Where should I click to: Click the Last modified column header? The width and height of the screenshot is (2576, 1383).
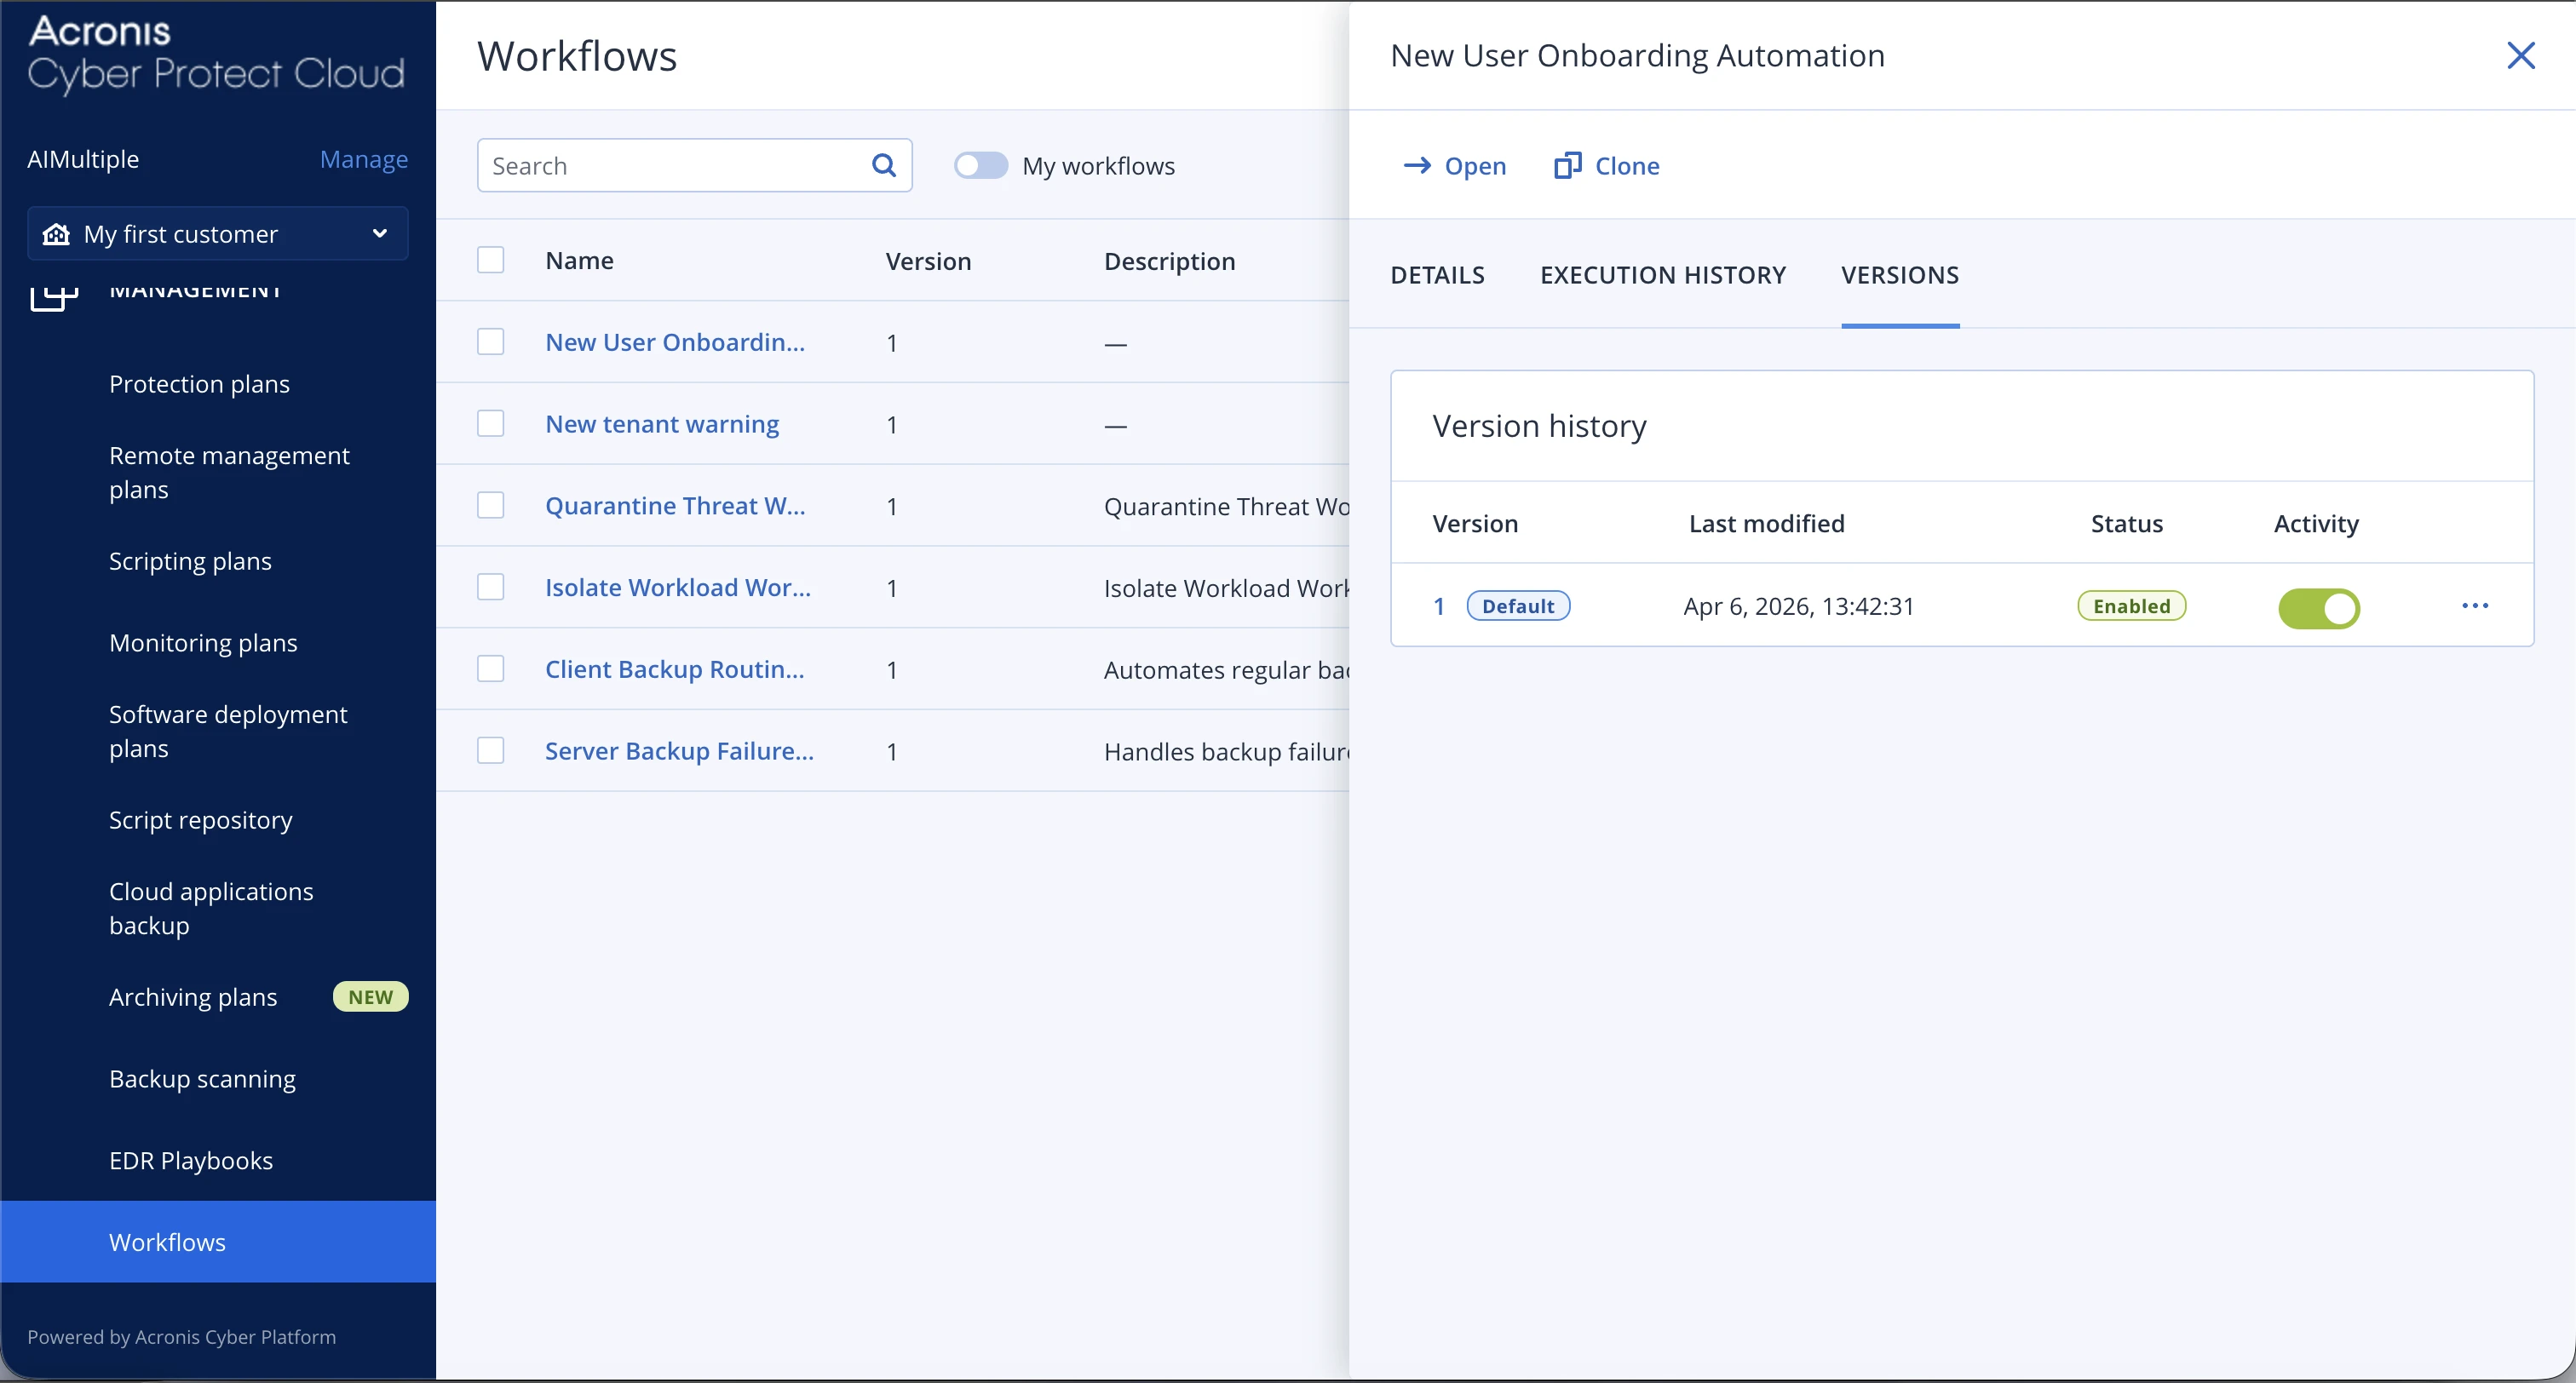point(1766,524)
